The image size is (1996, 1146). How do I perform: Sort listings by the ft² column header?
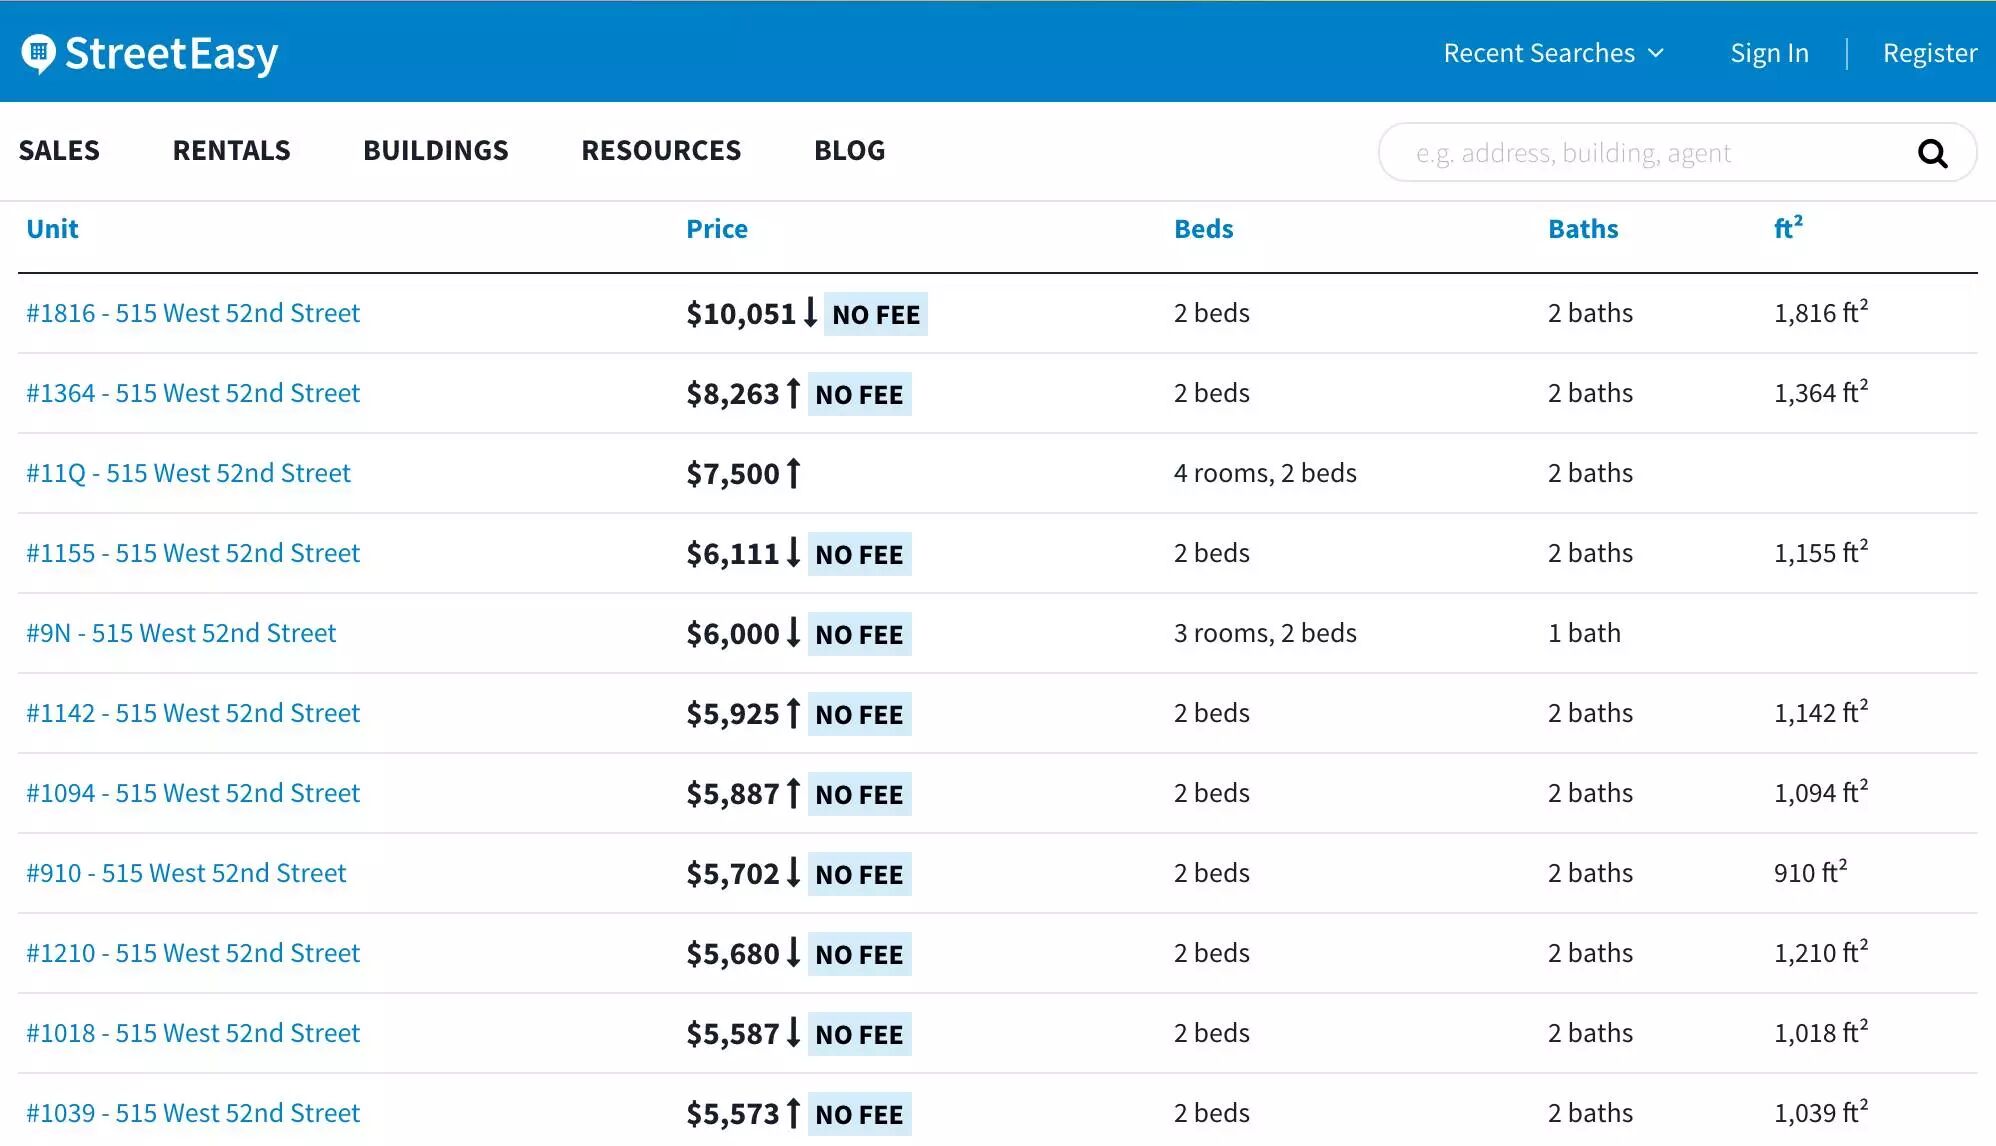1787,229
